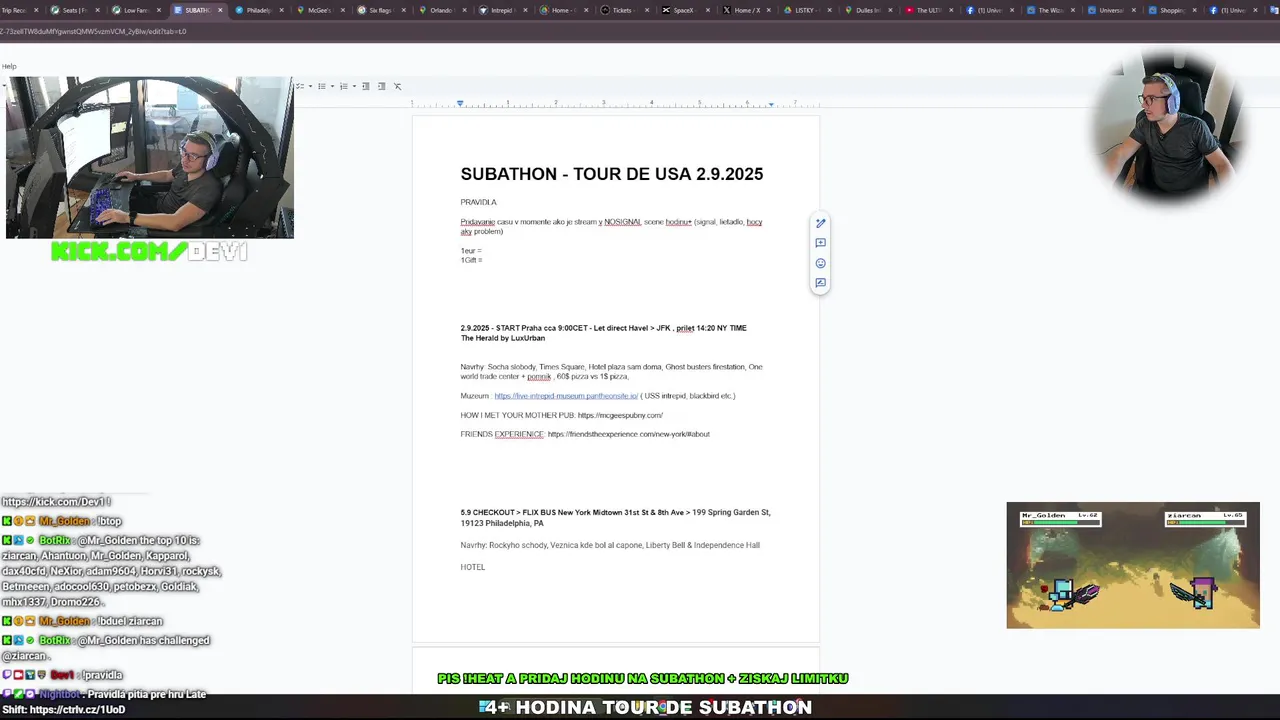Switch to The Wiza browser tab
Image resolution: width=1280 pixels, height=720 pixels.
tap(1050, 10)
